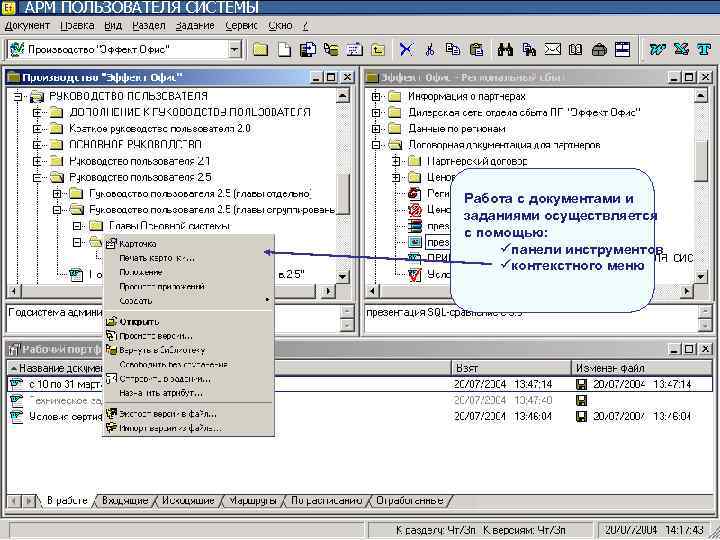
Task: Click the floppy disk icon in the 13:47:40 row
Action: pyautogui.click(x=581, y=400)
